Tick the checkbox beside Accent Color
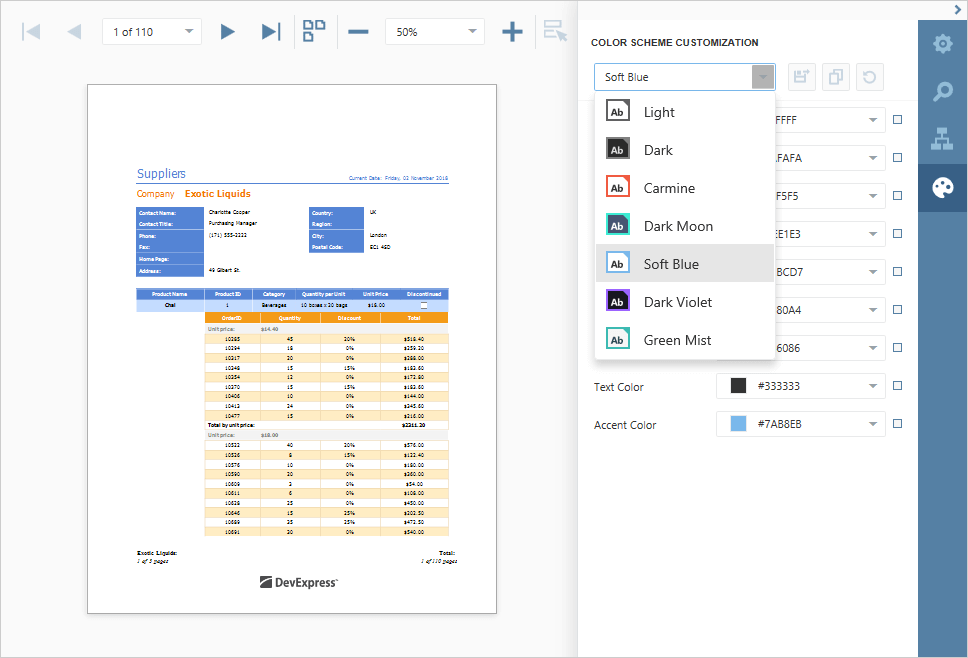968x658 pixels. pos(897,424)
